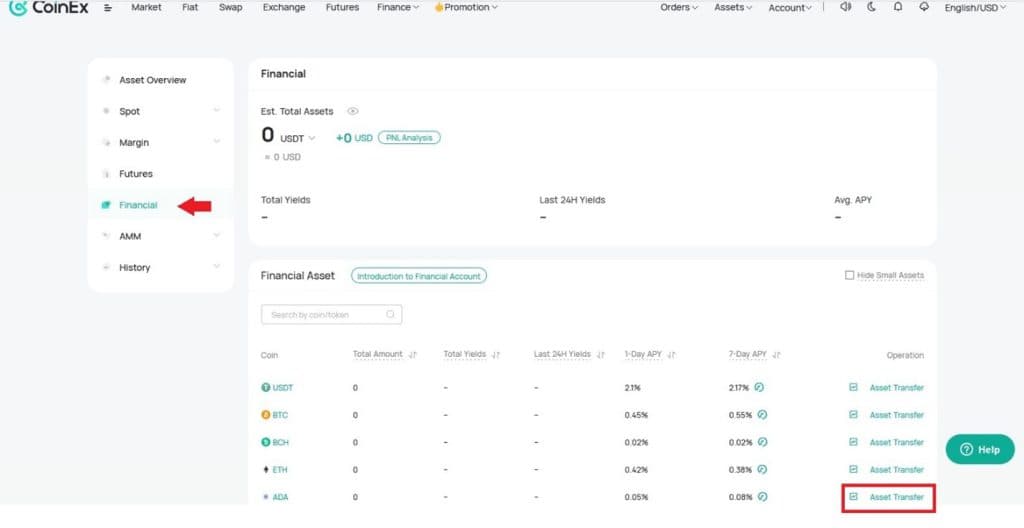Click the ETH coin icon
Screen dimensions: 1024x528
pyautogui.click(x=266, y=470)
